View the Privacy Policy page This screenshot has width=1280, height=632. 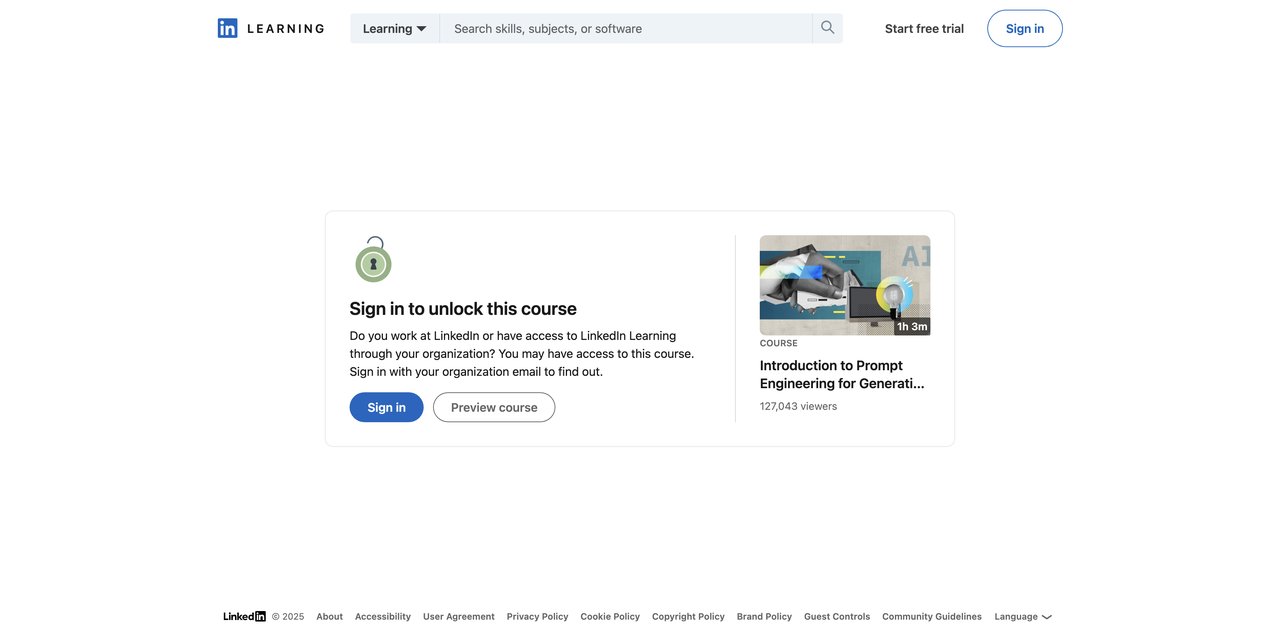tap(537, 617)
